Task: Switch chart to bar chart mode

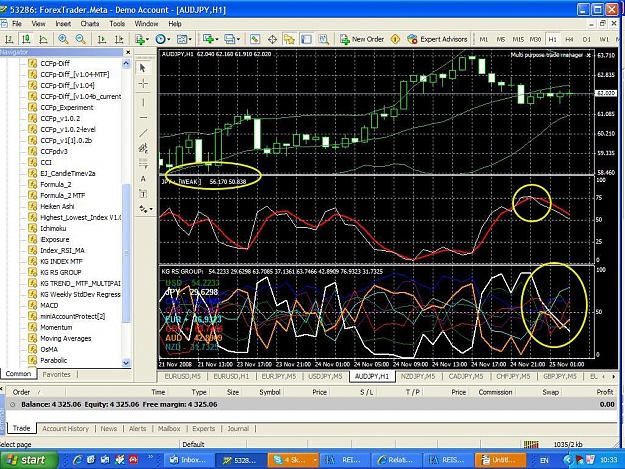Action: coord(9,39)
